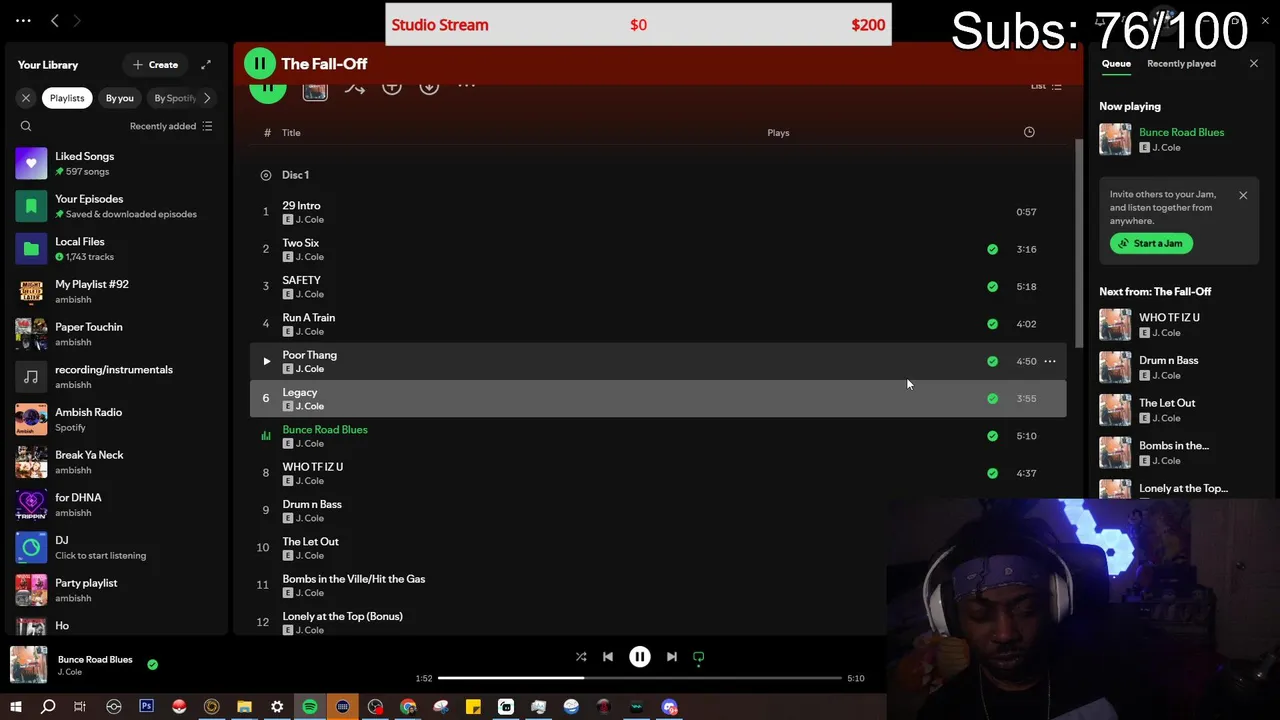Toggle saved checkmark for SAFETY
Screen dimensions: 1280x720
click(x=992, y=286)
